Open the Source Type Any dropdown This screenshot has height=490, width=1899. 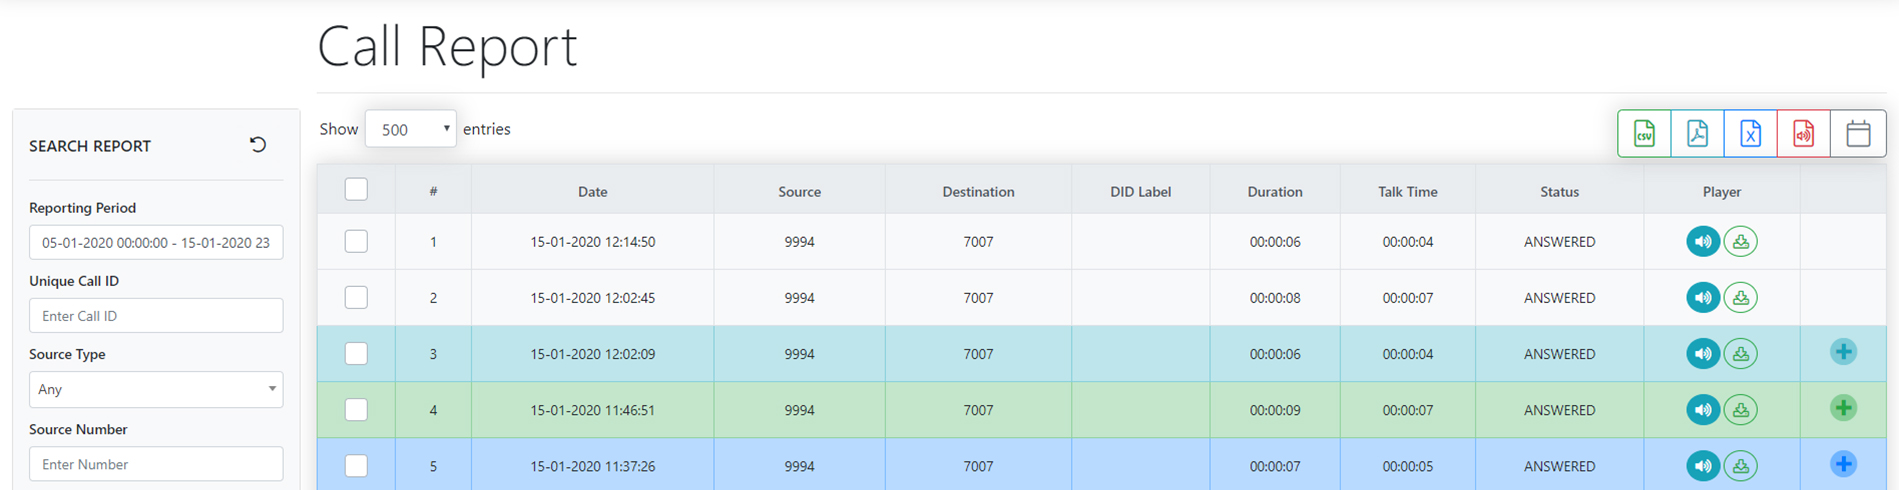(156, 389)
